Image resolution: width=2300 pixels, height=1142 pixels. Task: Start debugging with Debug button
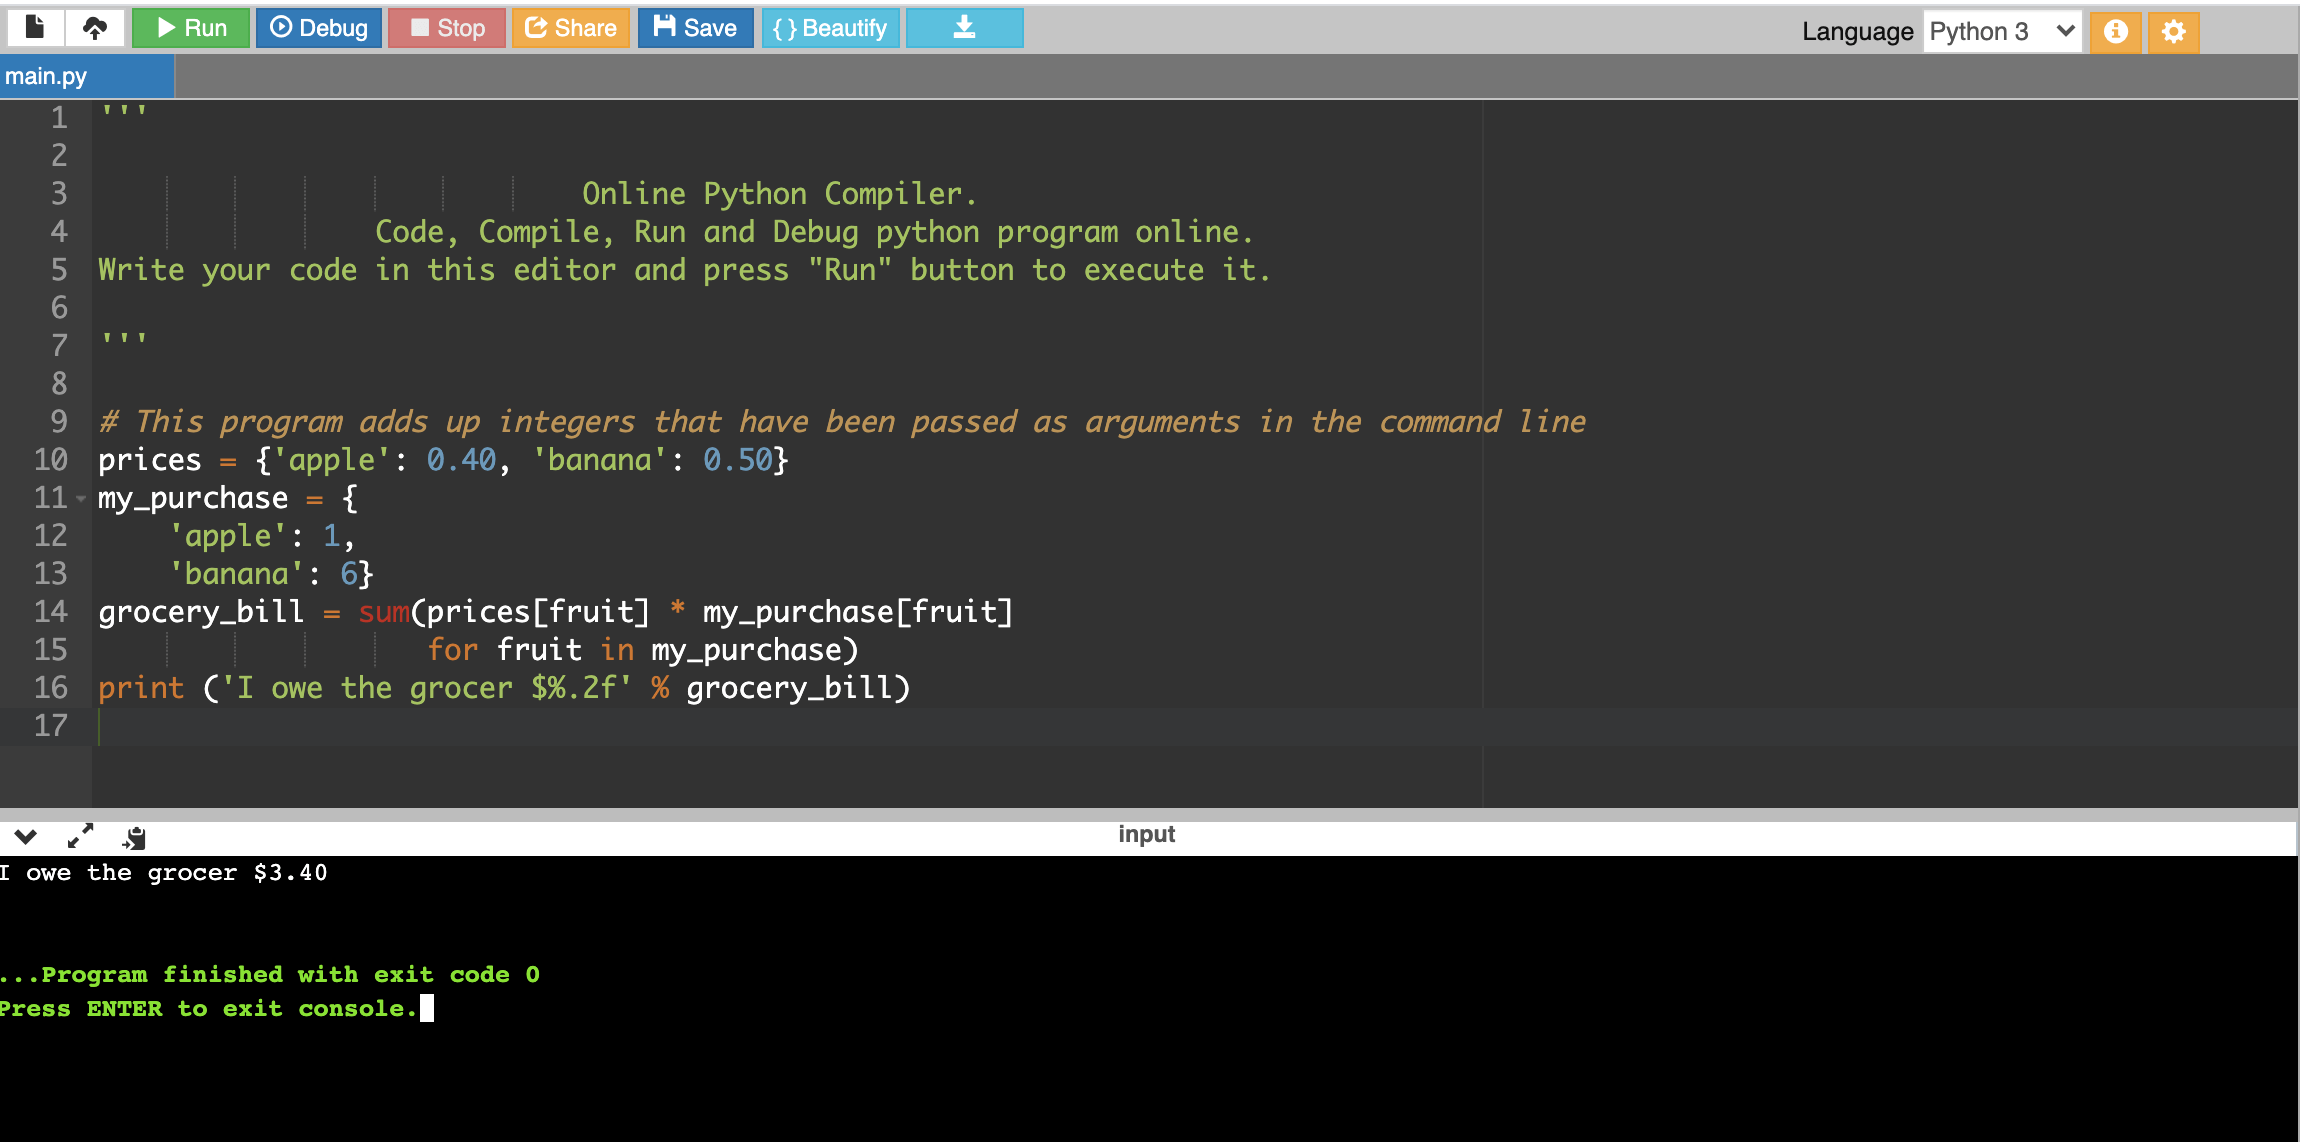[319, 28]
